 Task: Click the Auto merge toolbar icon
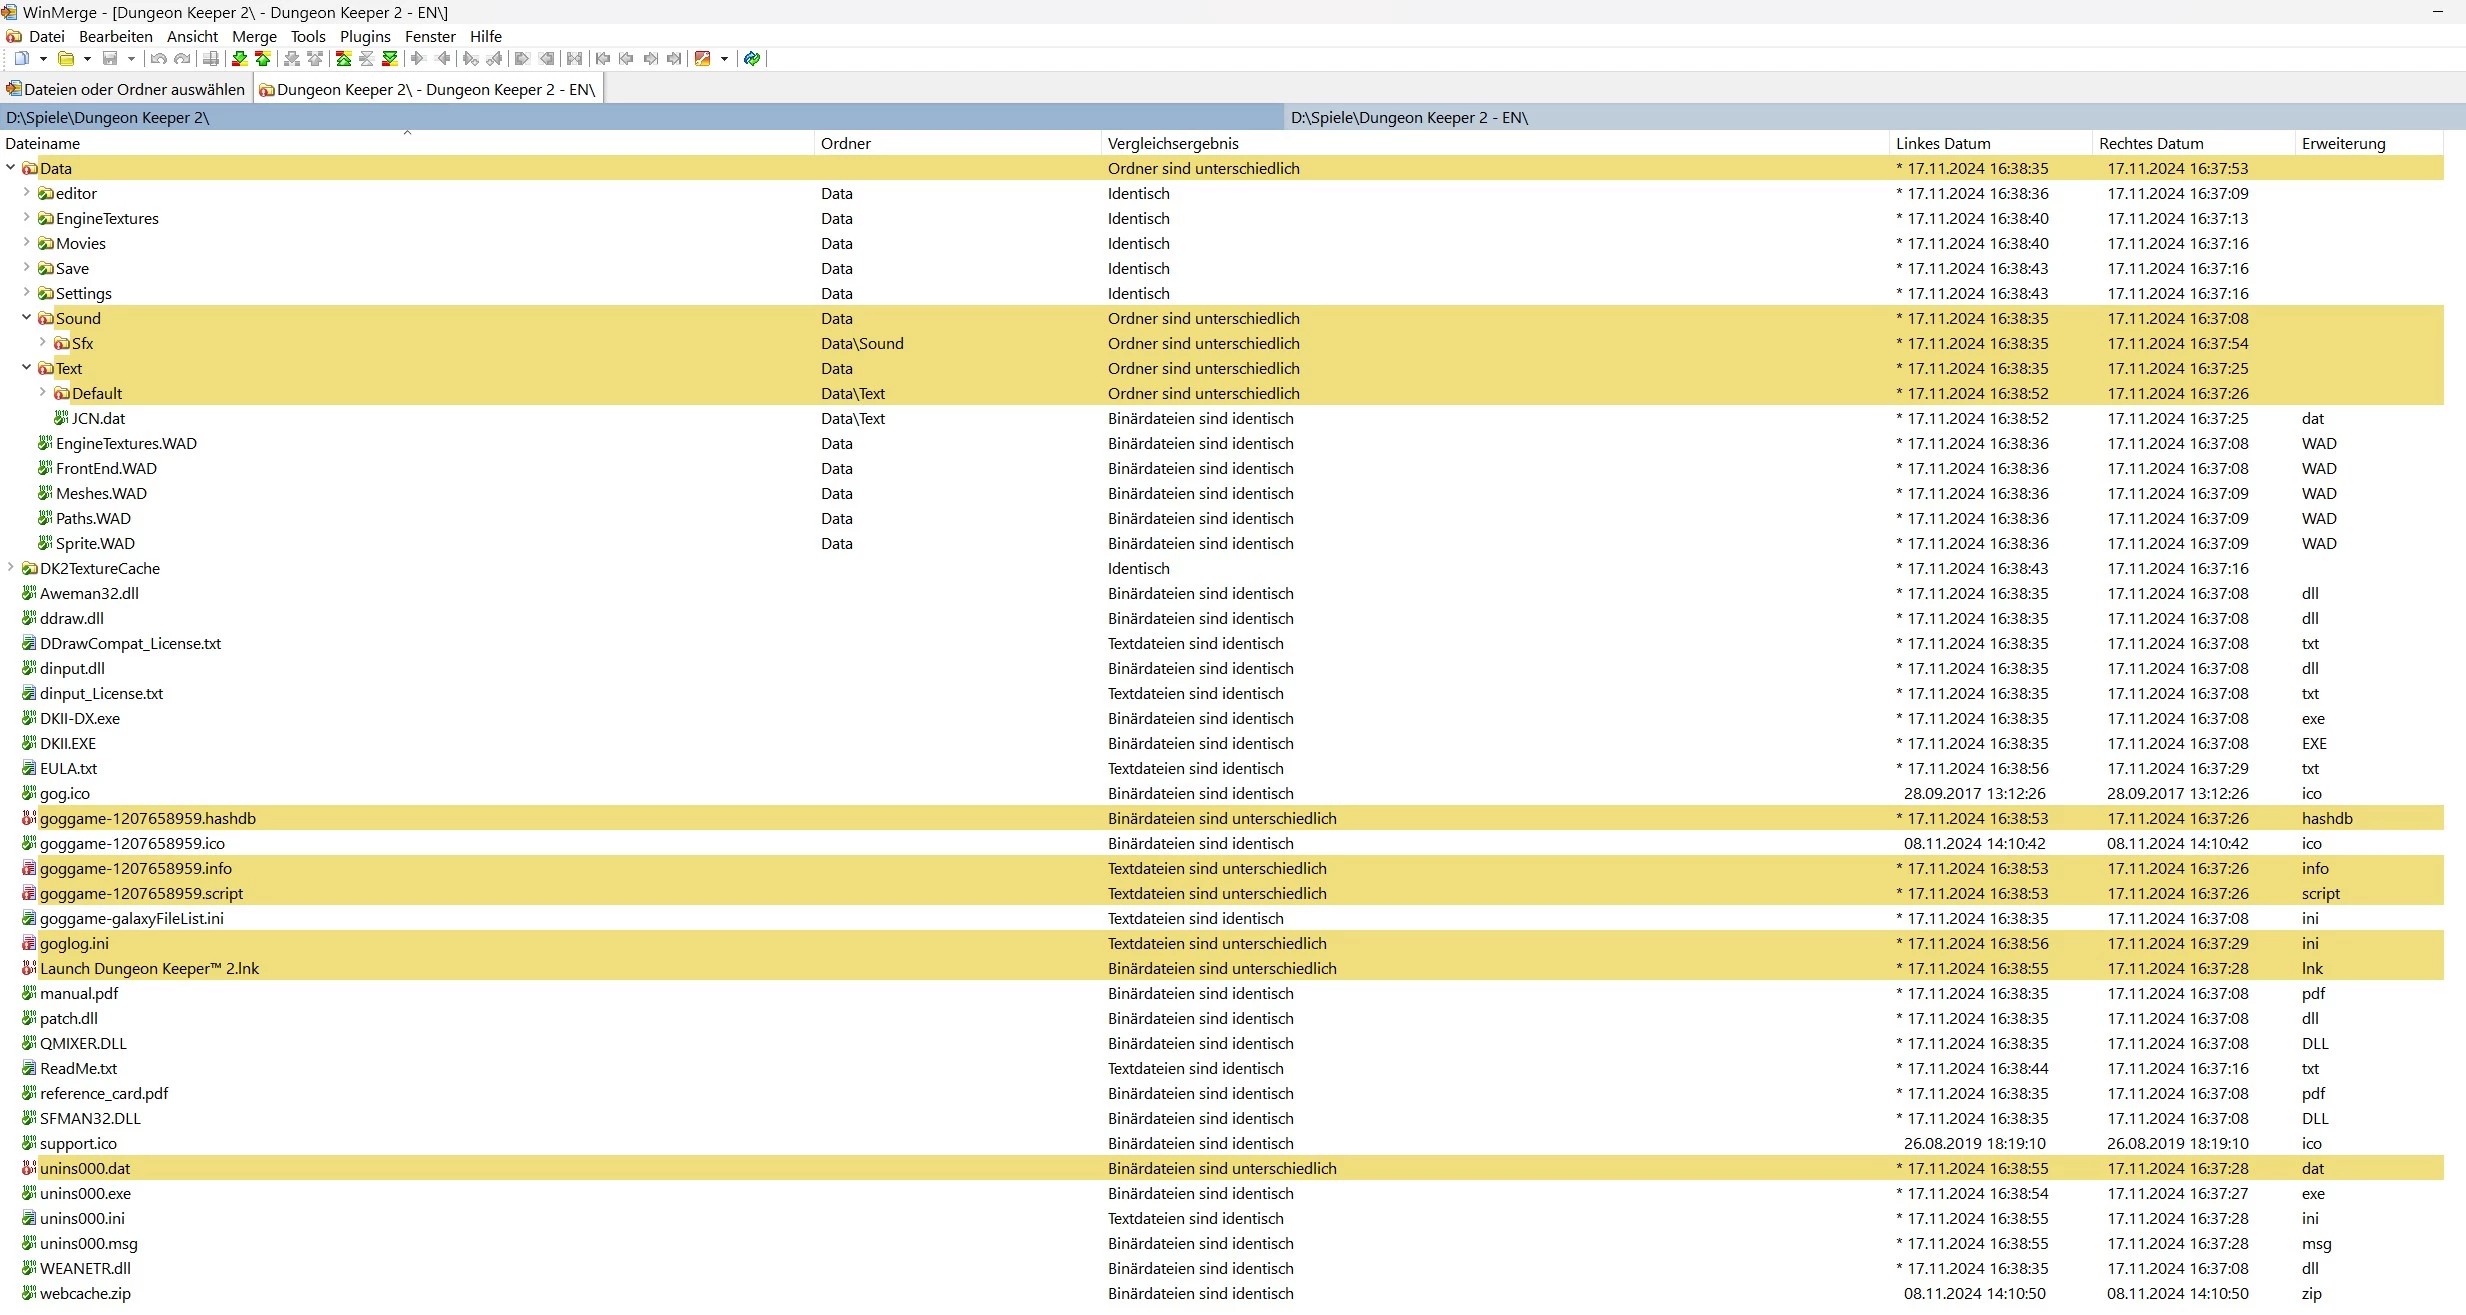pyautogui.click(x=574, y=58)
